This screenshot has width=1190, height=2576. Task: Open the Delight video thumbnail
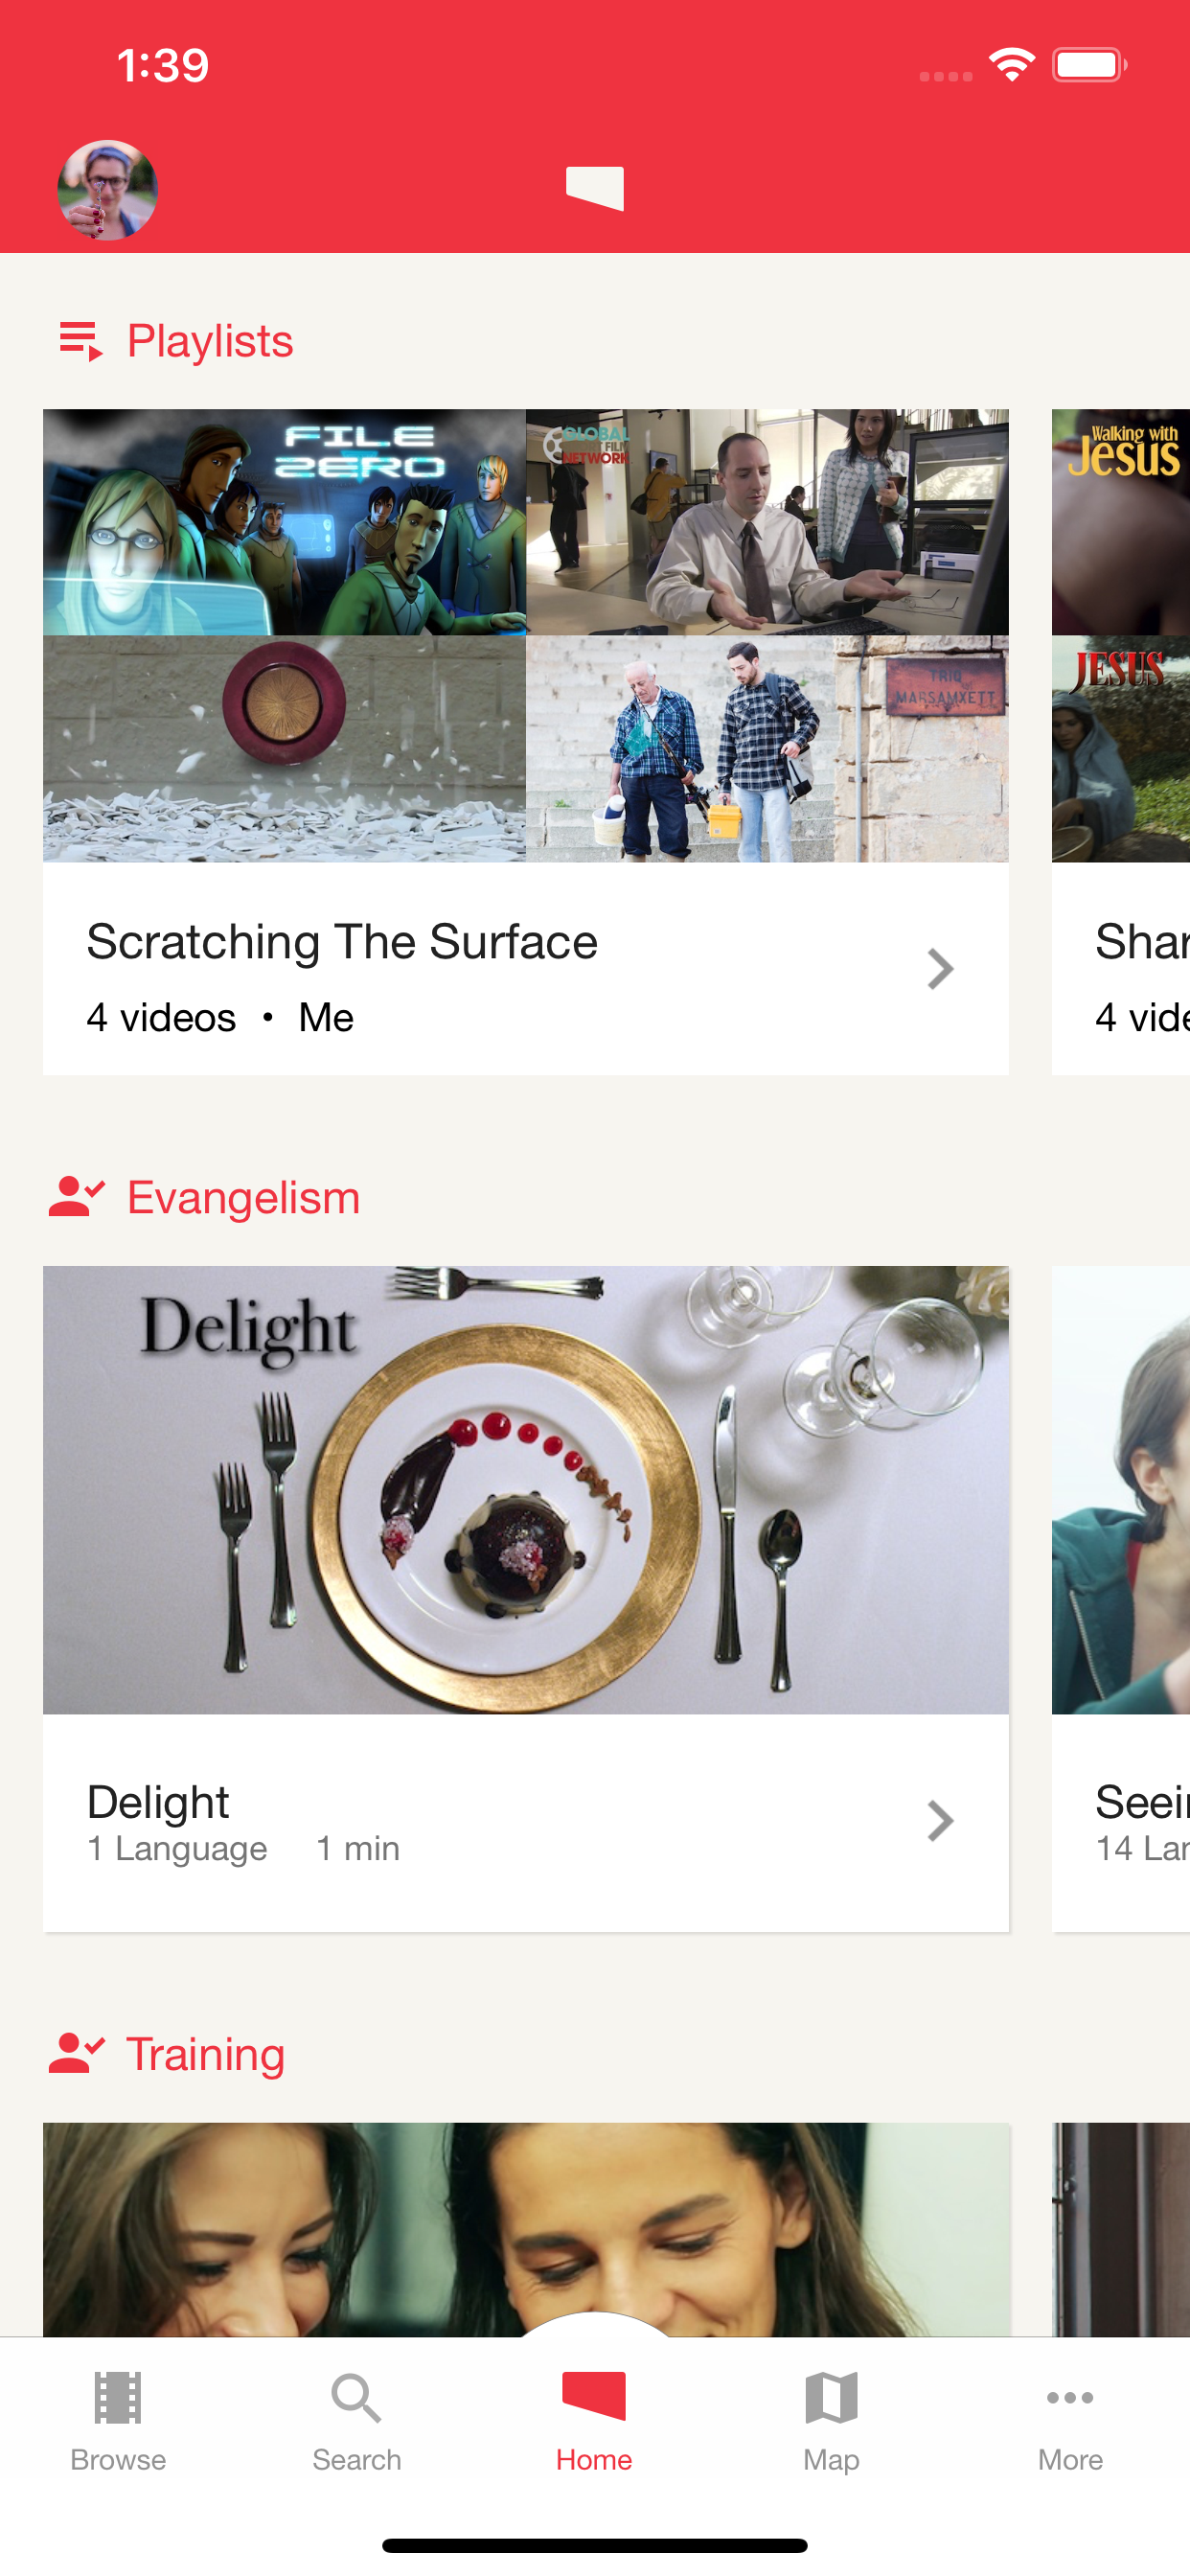tap(526, 1490)
